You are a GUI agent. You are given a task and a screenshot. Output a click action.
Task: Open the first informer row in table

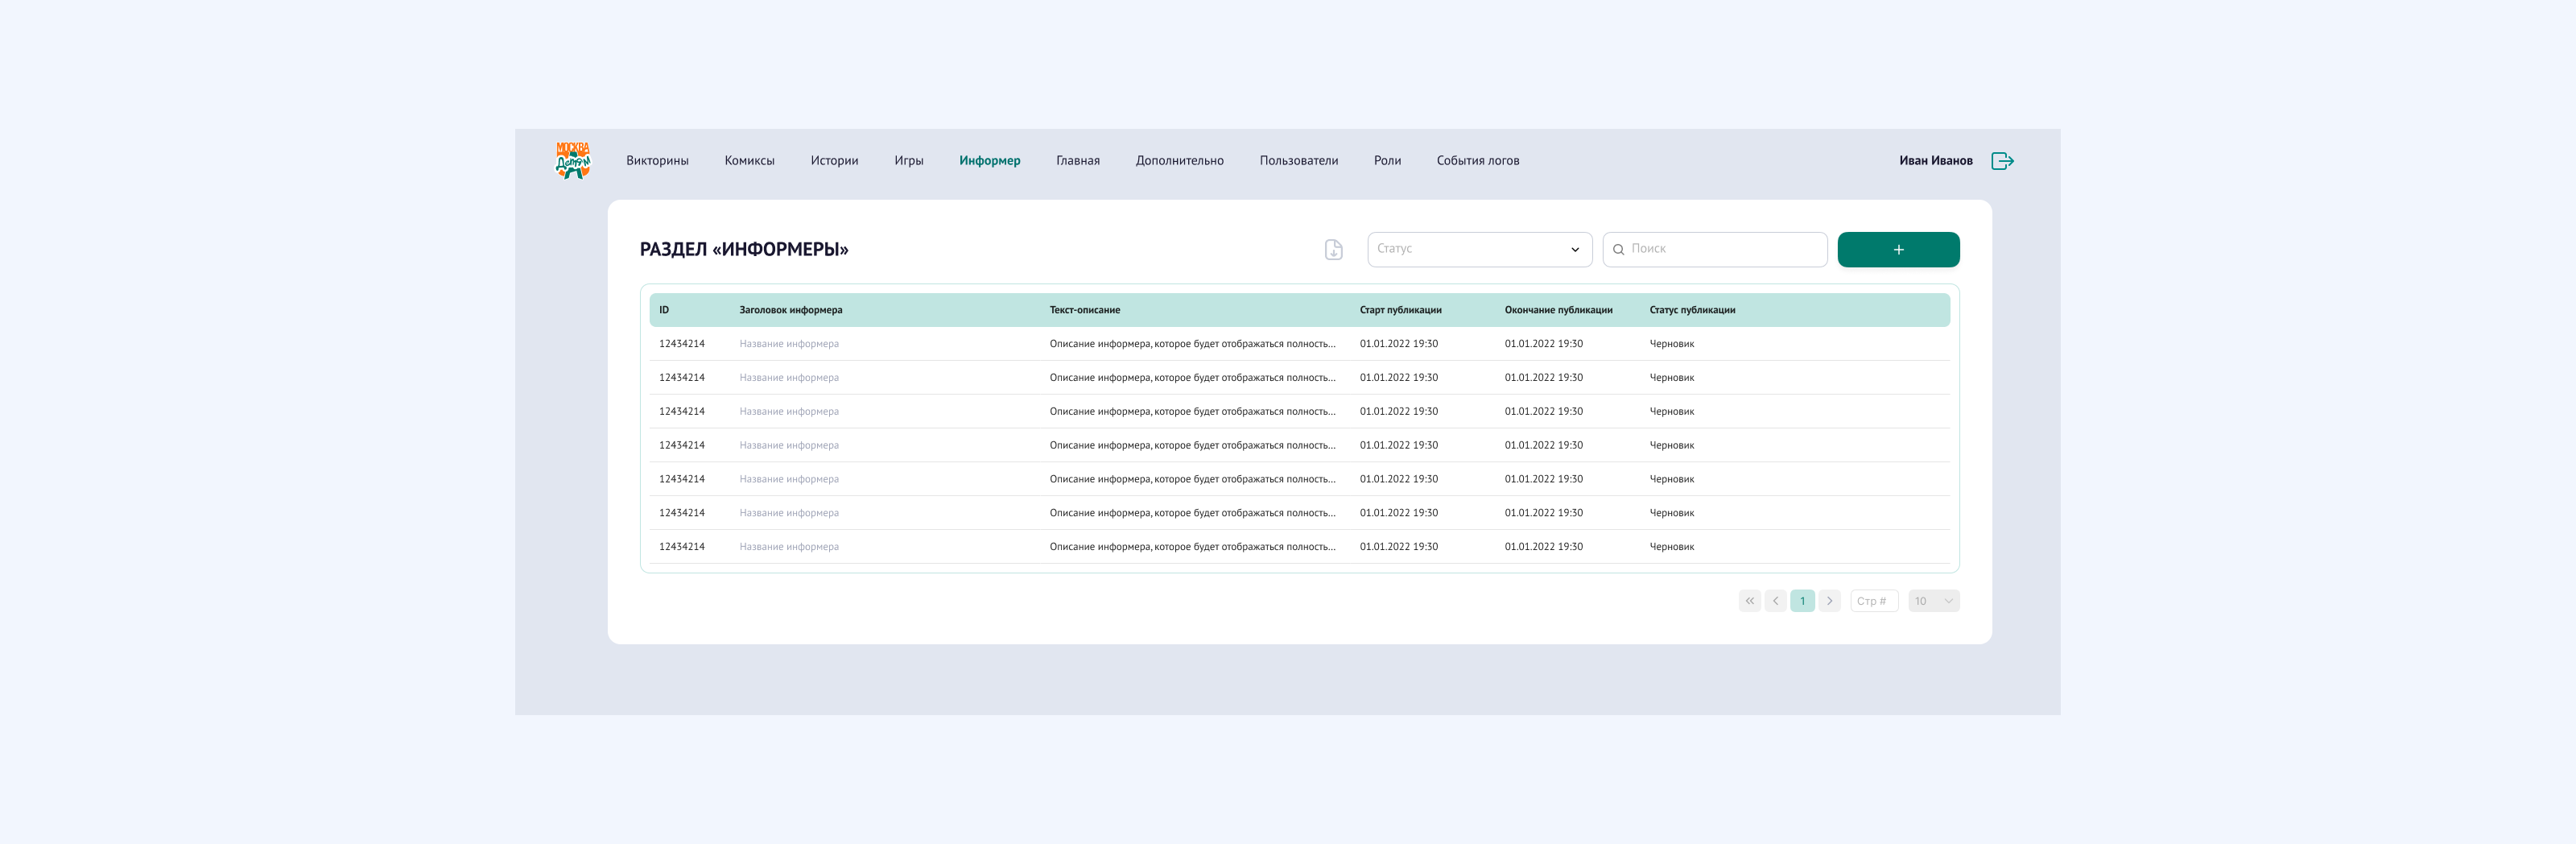click(789, 344)
